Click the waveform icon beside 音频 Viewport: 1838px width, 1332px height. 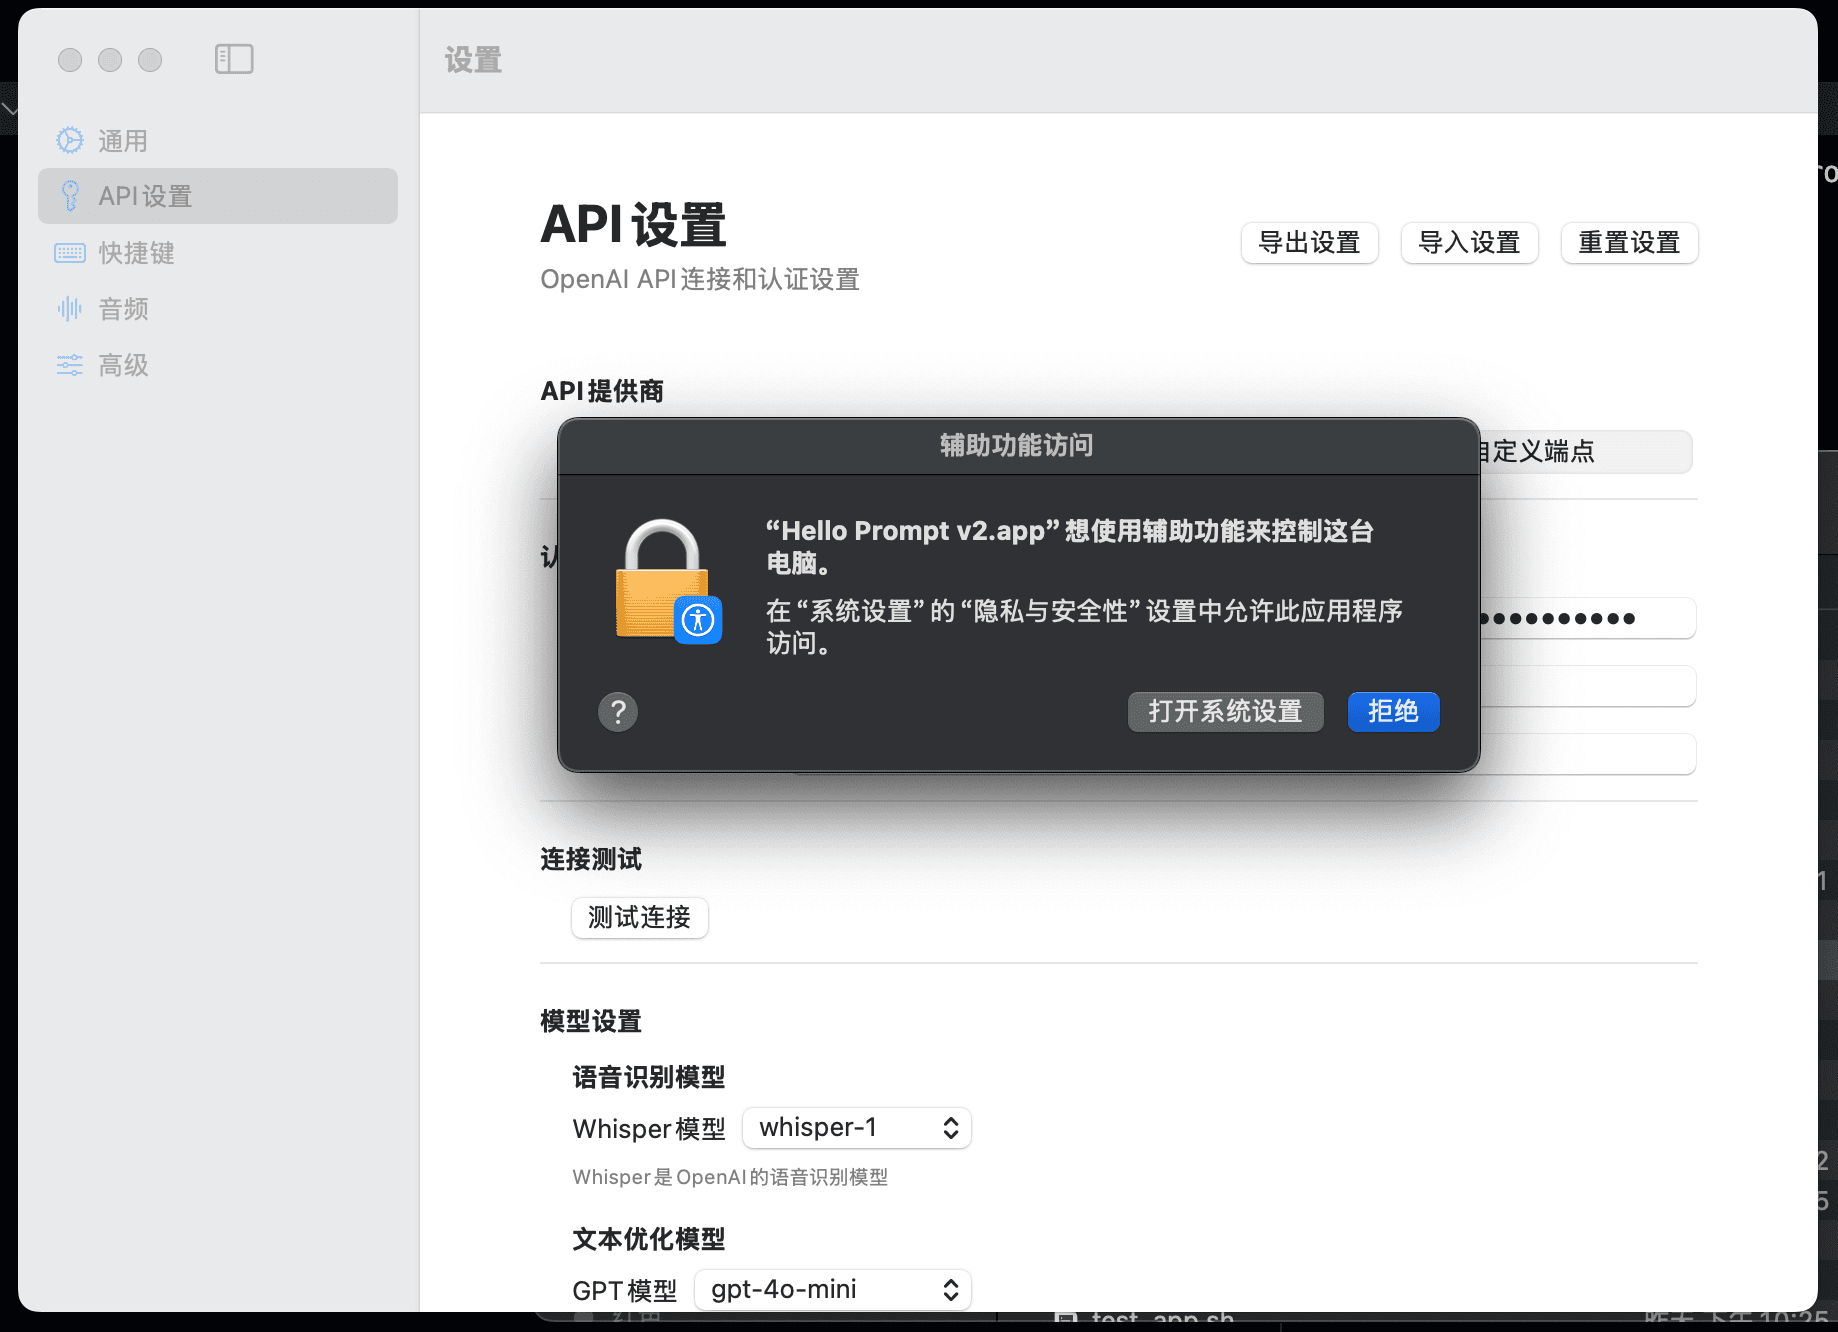70,308
